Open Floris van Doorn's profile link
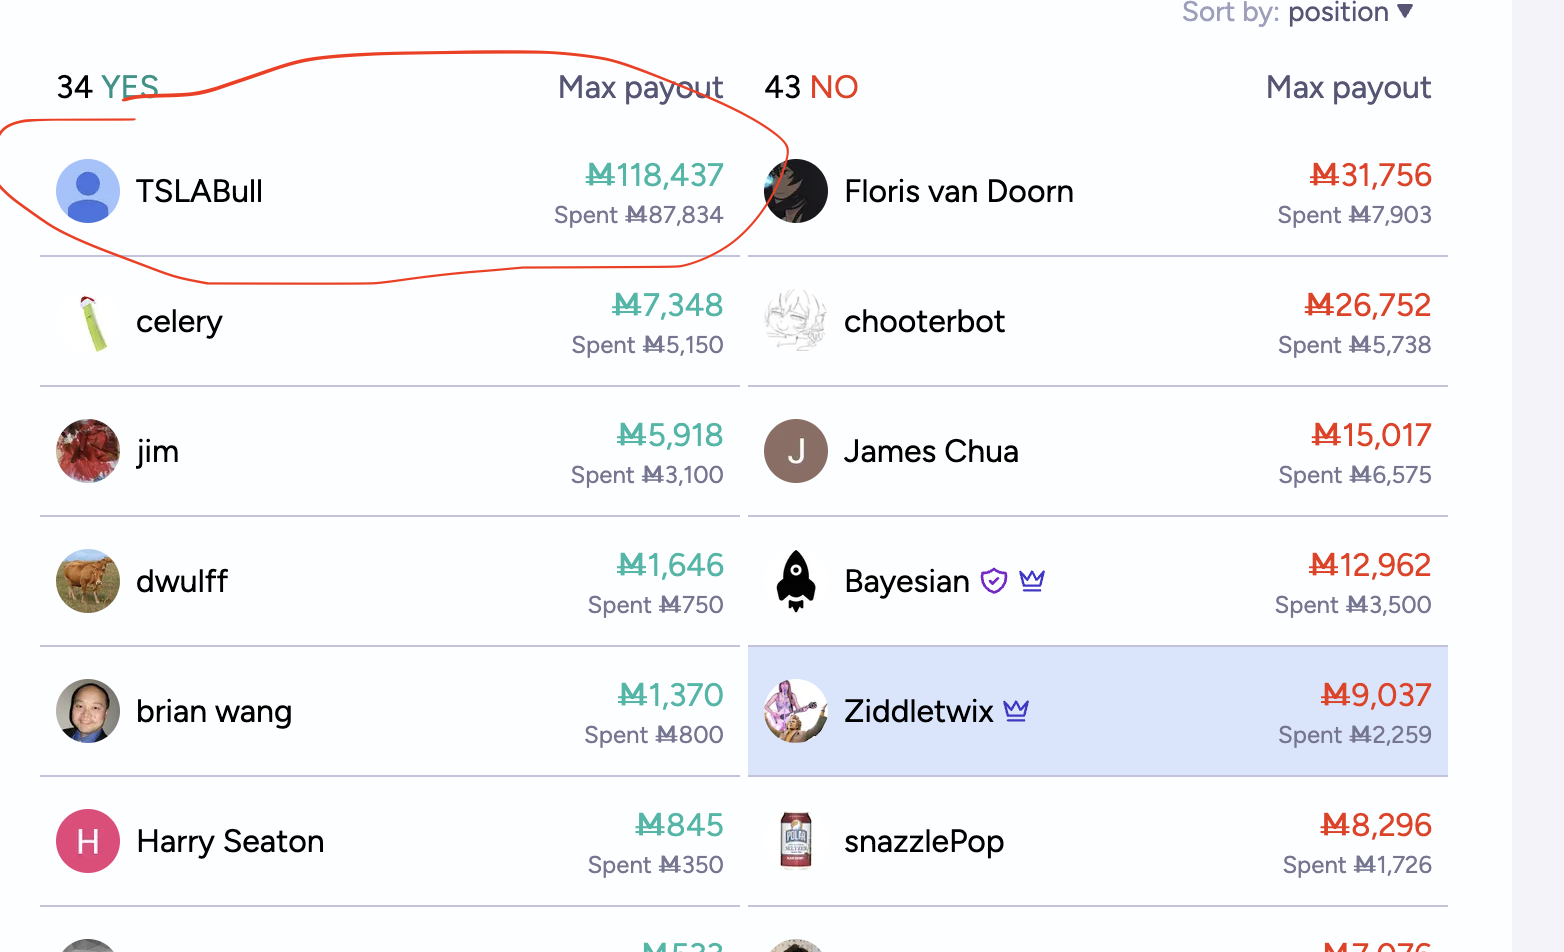 point(959,191)
